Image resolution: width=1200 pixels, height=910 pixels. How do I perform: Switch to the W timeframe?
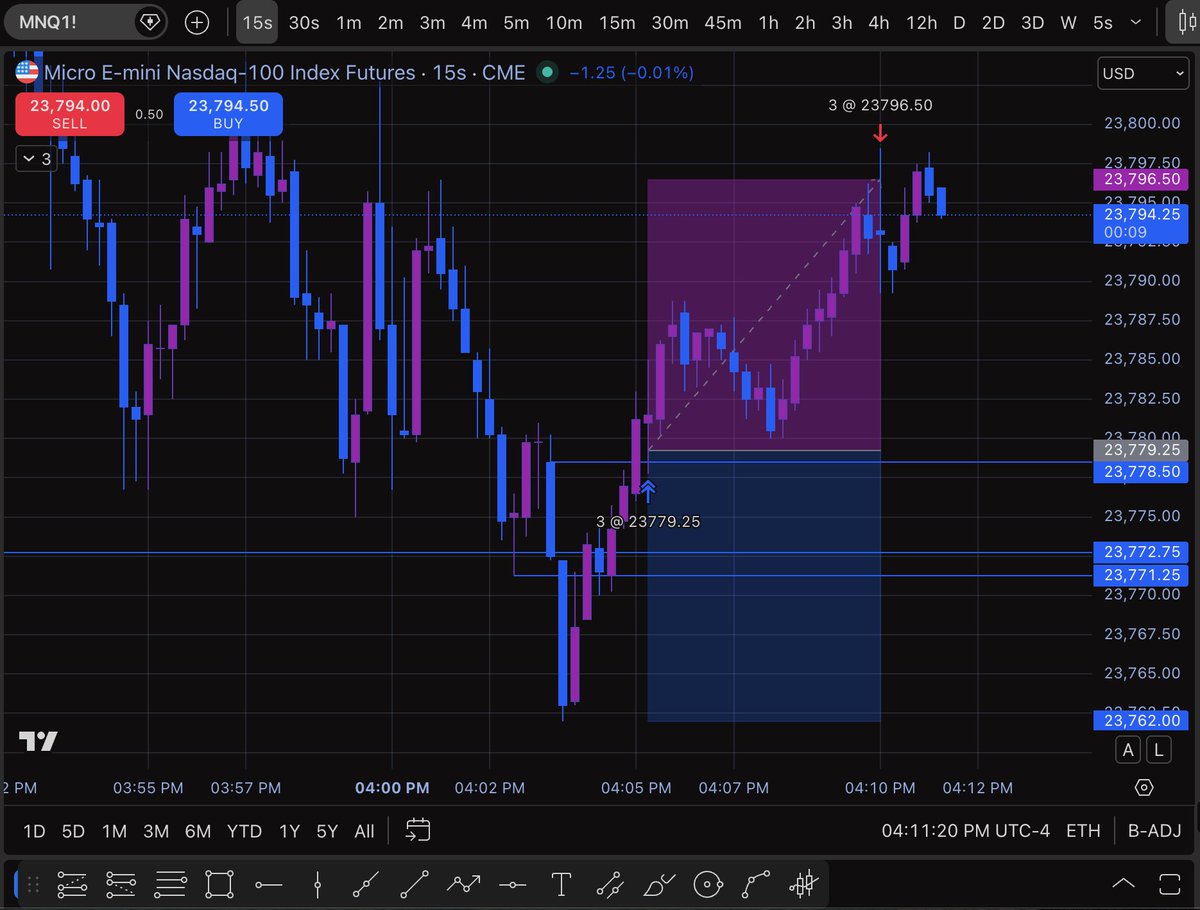click(x=1068, y=22)
